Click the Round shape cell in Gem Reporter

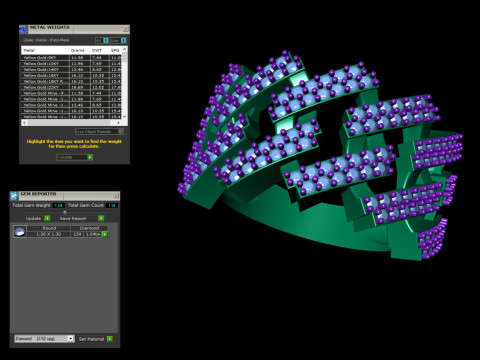pos(49,228)
